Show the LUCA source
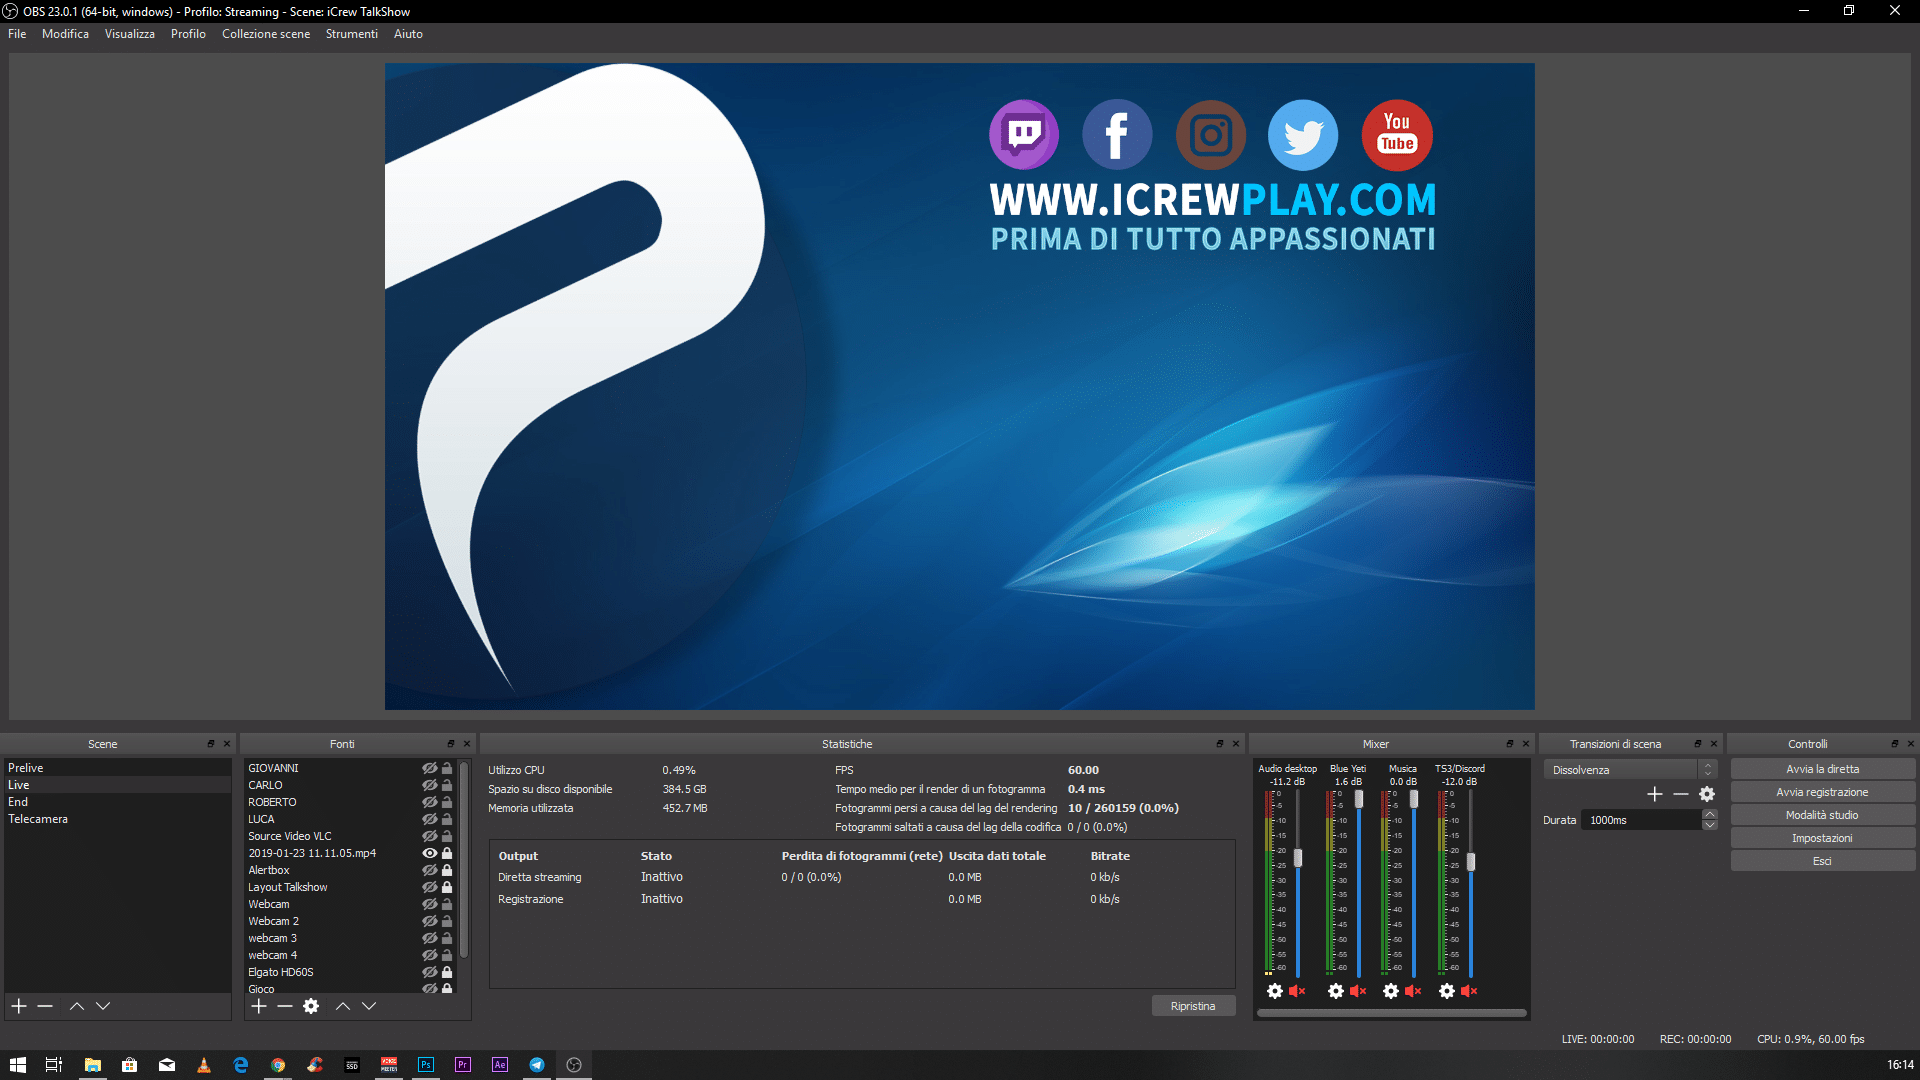This screenshot has width=1920, height=1080. point(430,819)
